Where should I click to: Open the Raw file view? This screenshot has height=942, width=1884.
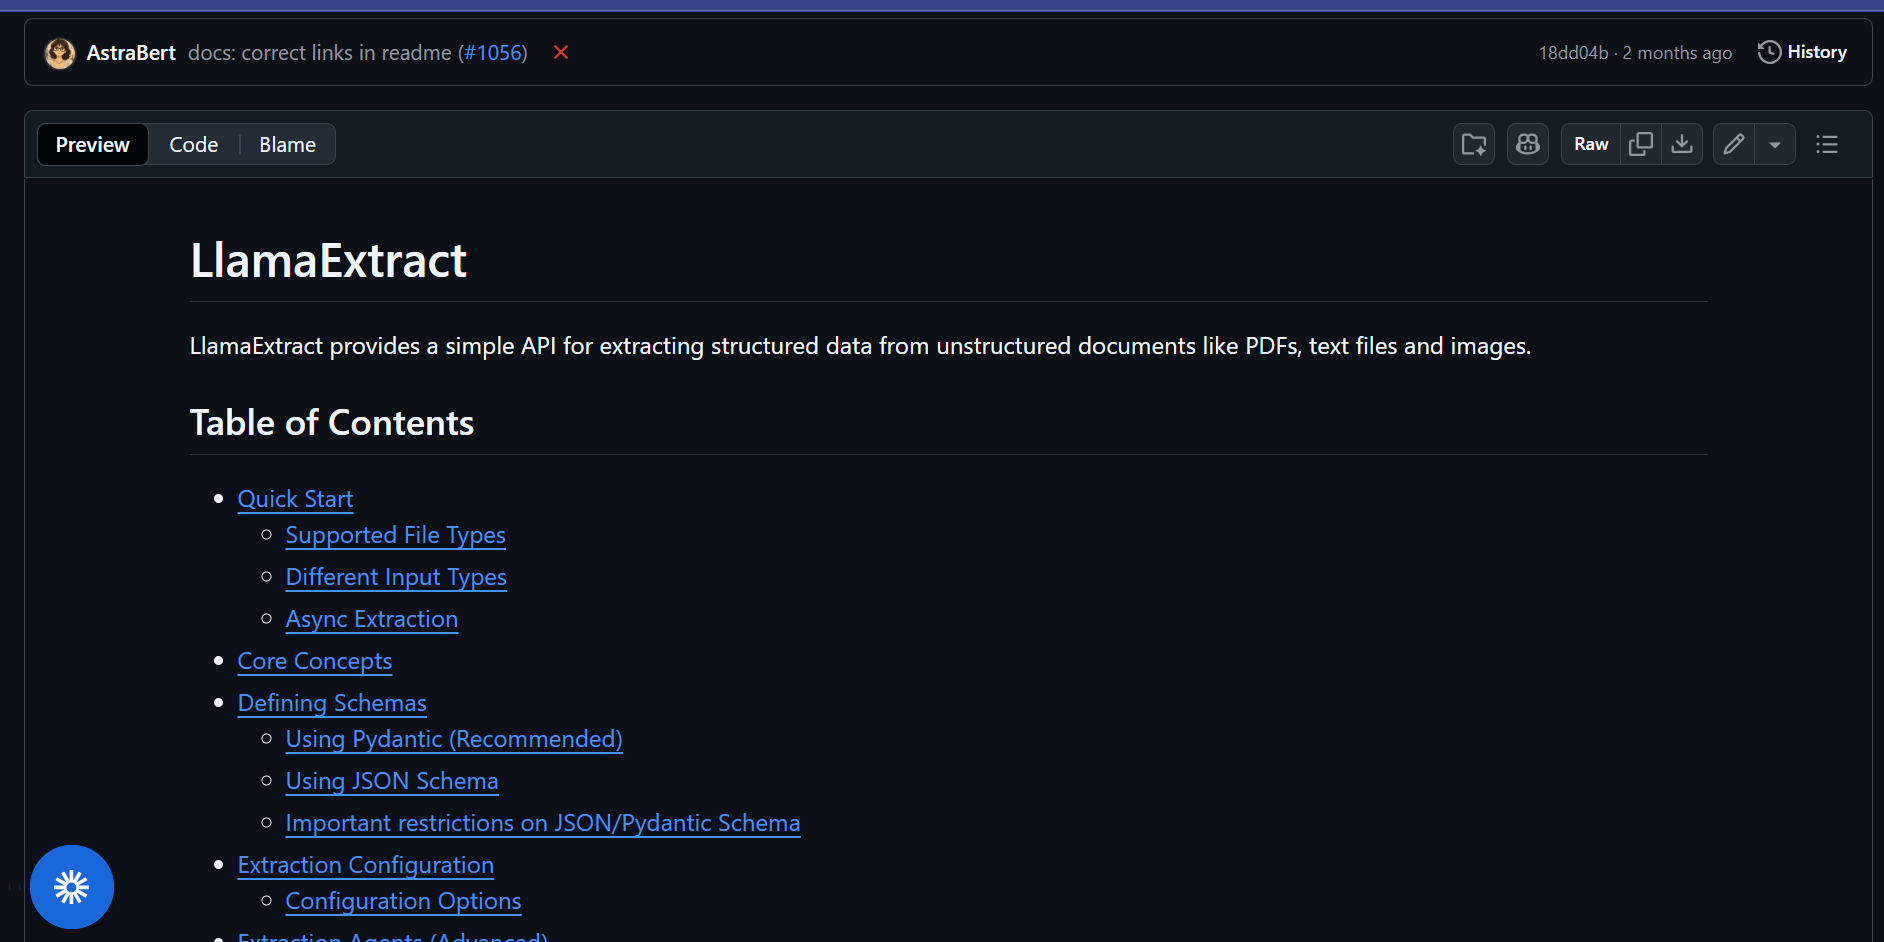[x=1590, y=144]
